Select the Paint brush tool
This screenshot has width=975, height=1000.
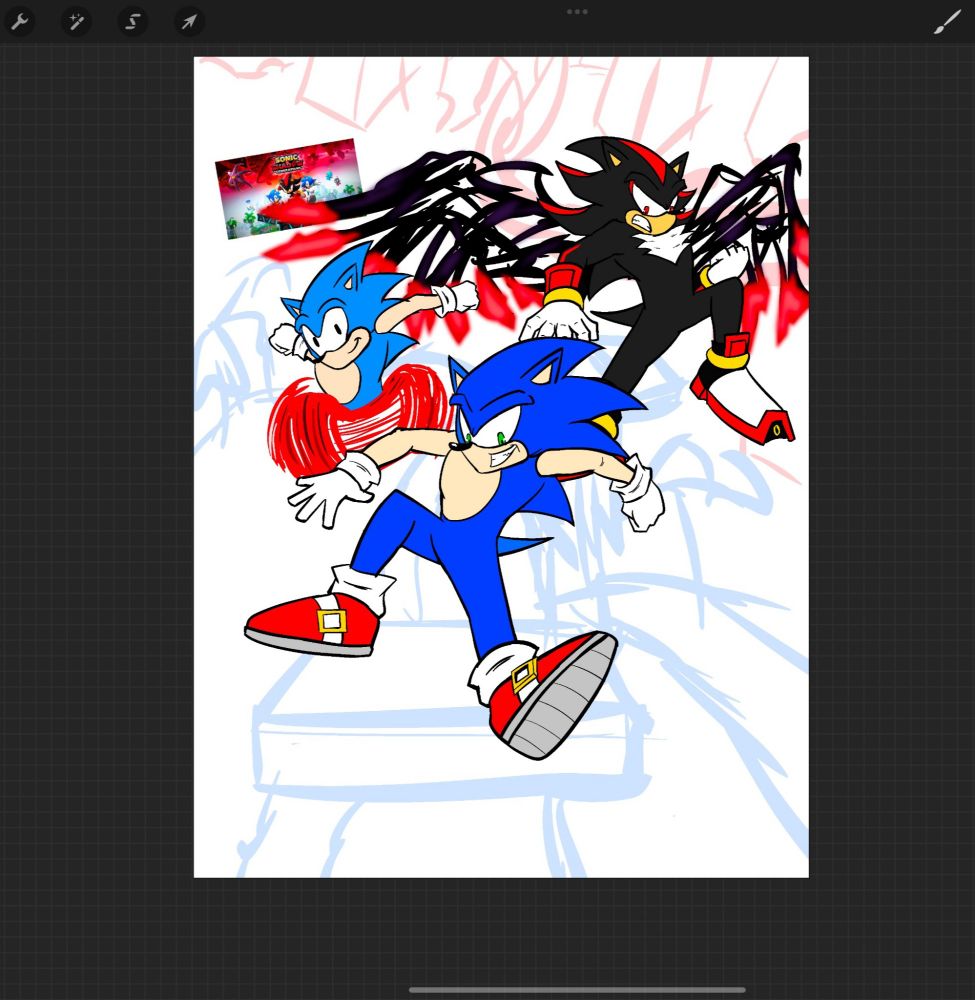tap(947, 22)
